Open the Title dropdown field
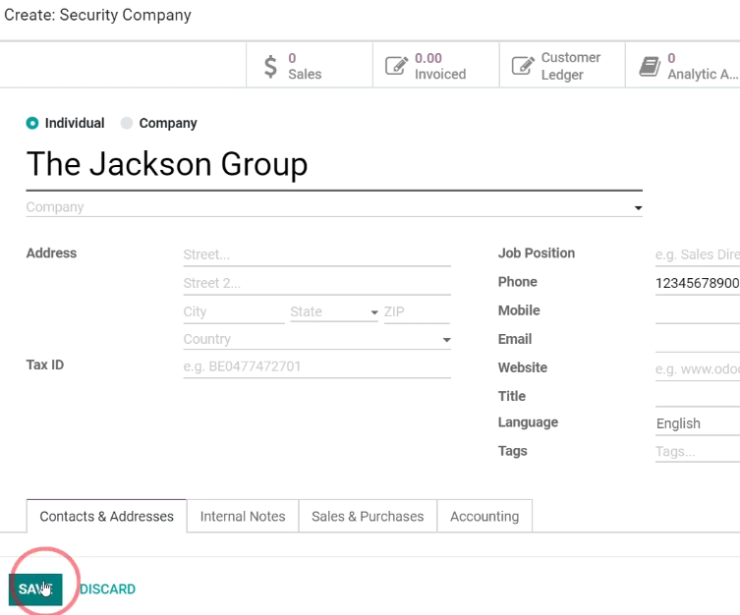Viewport: 740px width, 615px height. click(698, 396)
